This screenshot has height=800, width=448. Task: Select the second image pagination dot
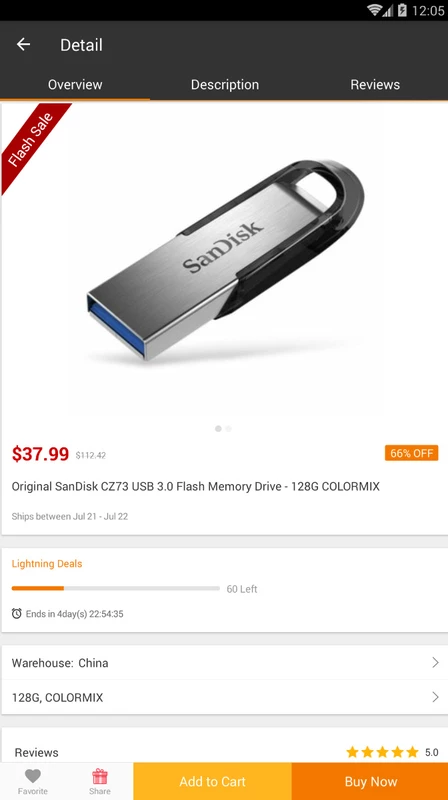(229, 429)
